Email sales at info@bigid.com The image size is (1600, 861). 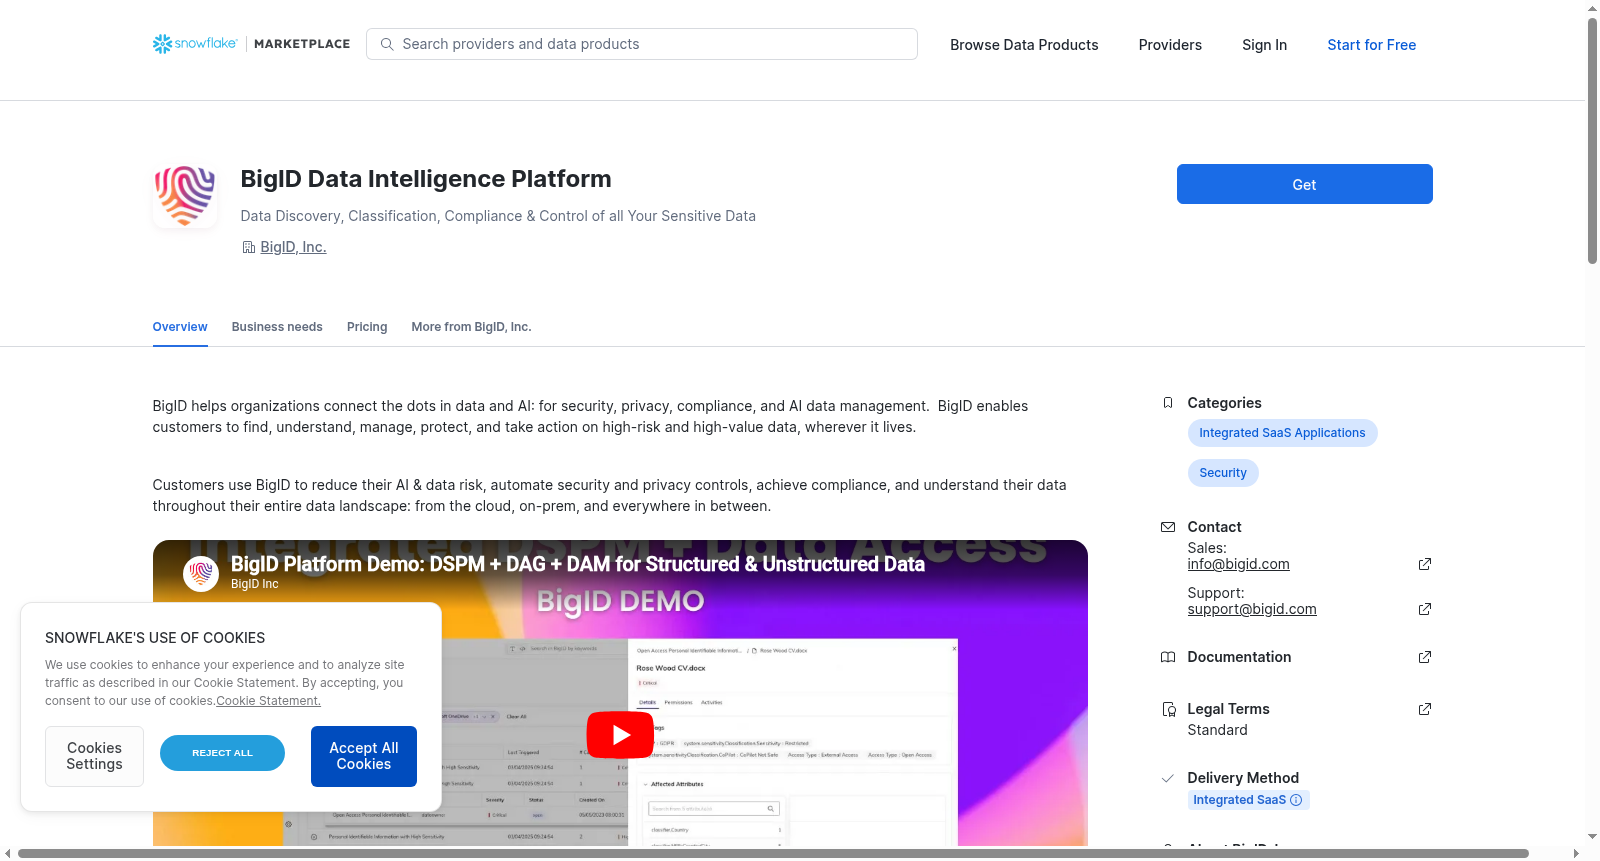pyautogui.click(x=1238, y=564)
